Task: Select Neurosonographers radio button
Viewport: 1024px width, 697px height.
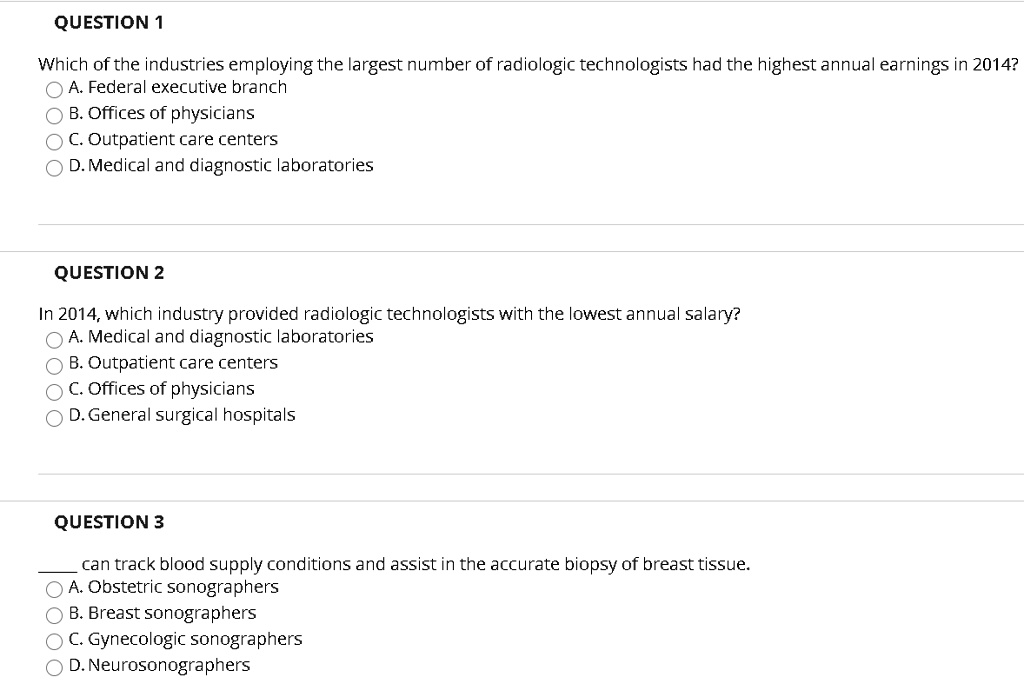Action: click(x=54, y=668)
